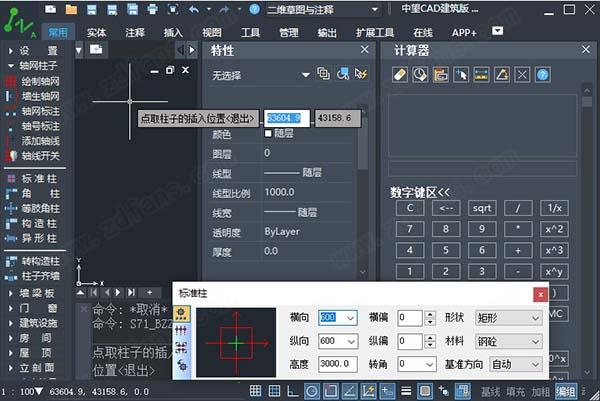
Task: Click the paste value icon in calculator toolbar
Action: (440, 75)
